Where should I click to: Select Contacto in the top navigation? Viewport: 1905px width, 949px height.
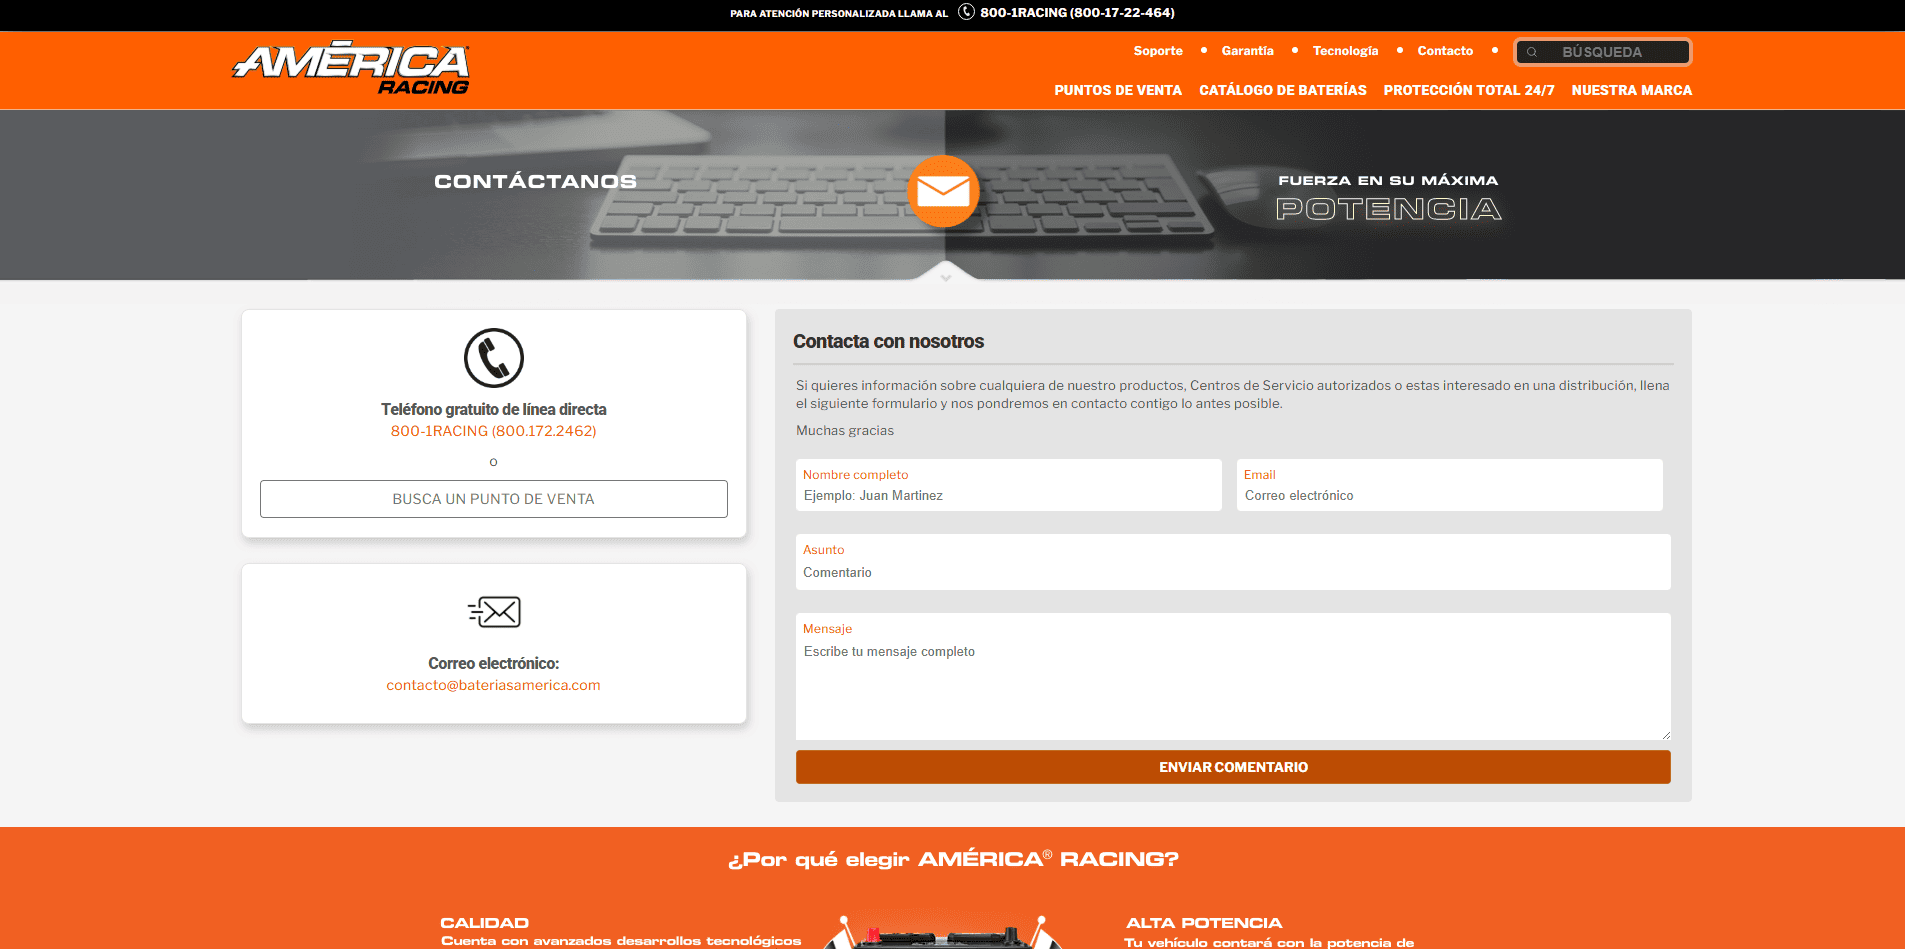[1445, 51]
